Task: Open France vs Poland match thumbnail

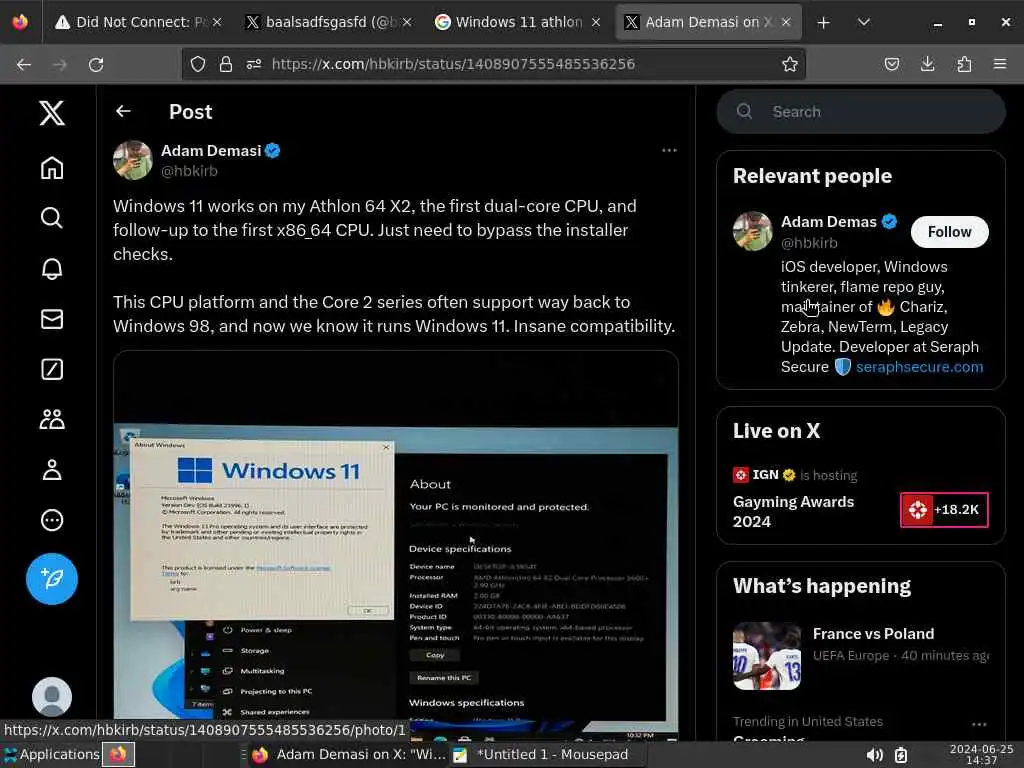Action: click(767, 656)
